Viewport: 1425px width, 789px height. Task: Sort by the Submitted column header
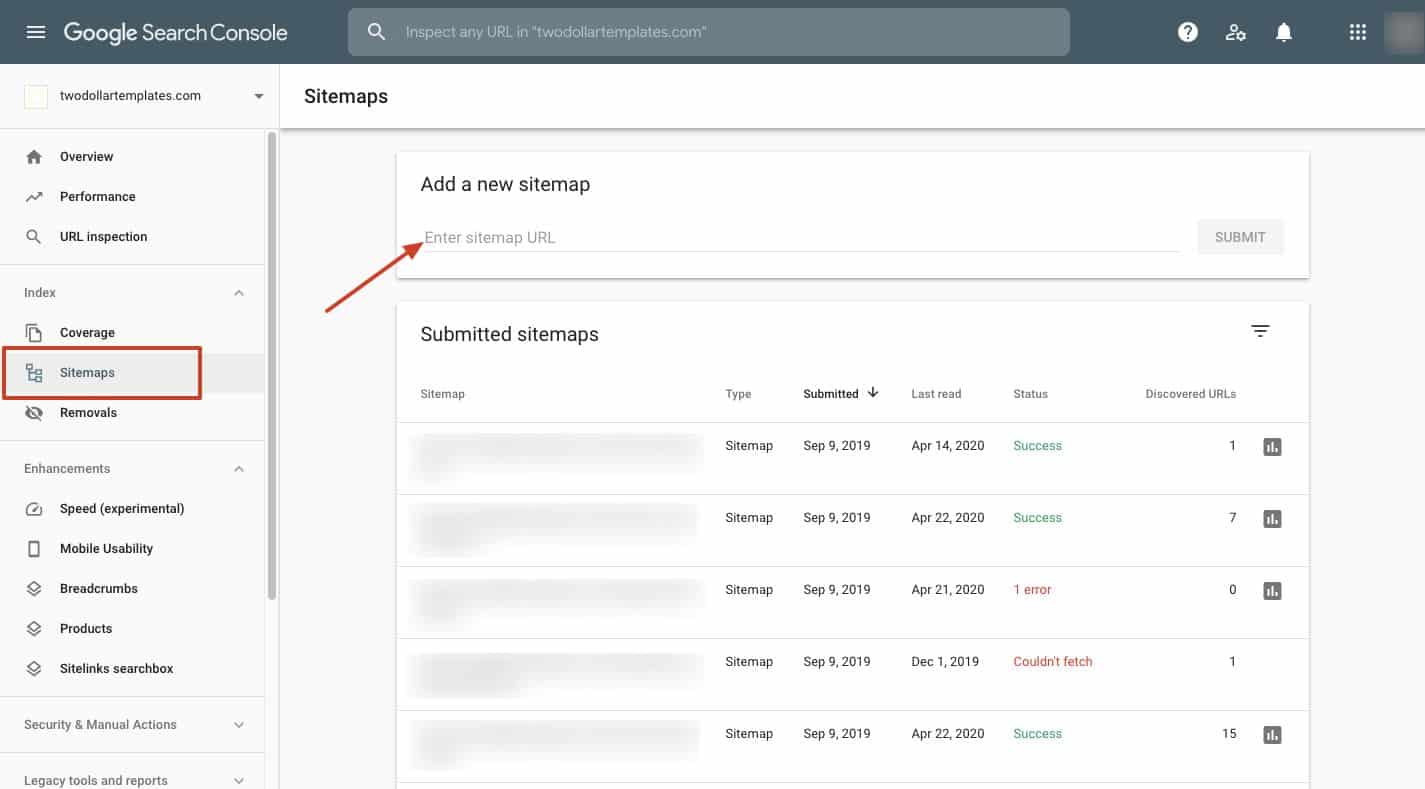(831, 394)
